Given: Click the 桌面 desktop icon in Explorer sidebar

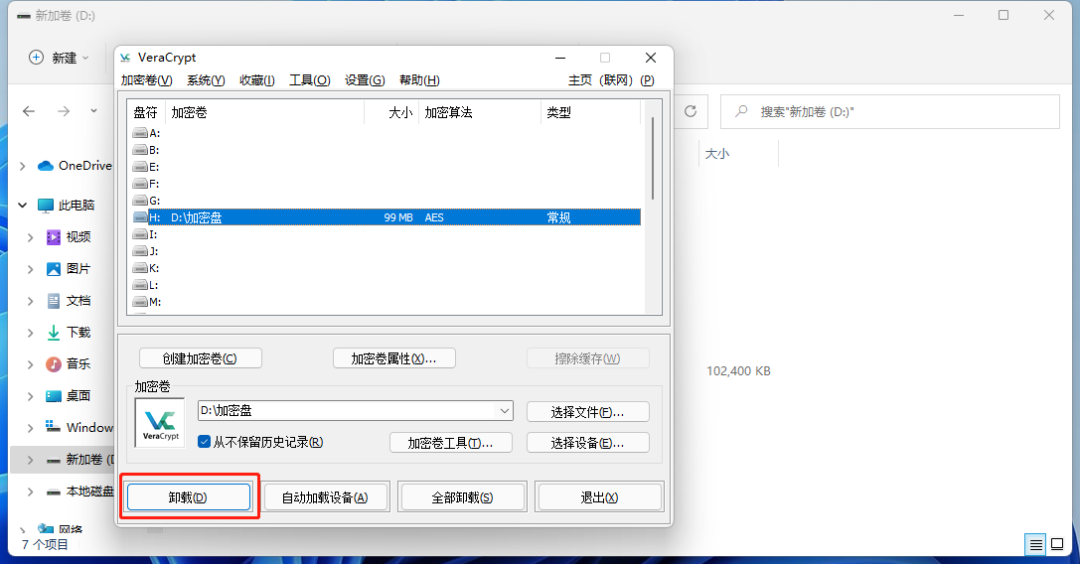Looking at the screenshot, I should point(53,396).
